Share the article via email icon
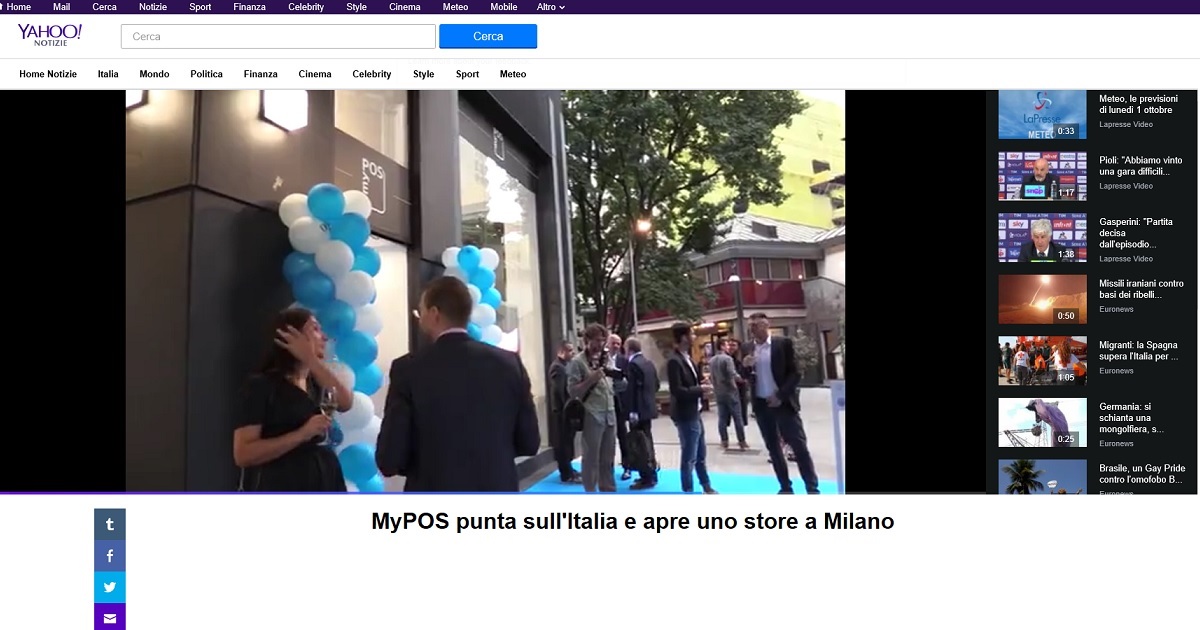The width and height of the screenshot is (1200, 630). [x=110, y=617]
